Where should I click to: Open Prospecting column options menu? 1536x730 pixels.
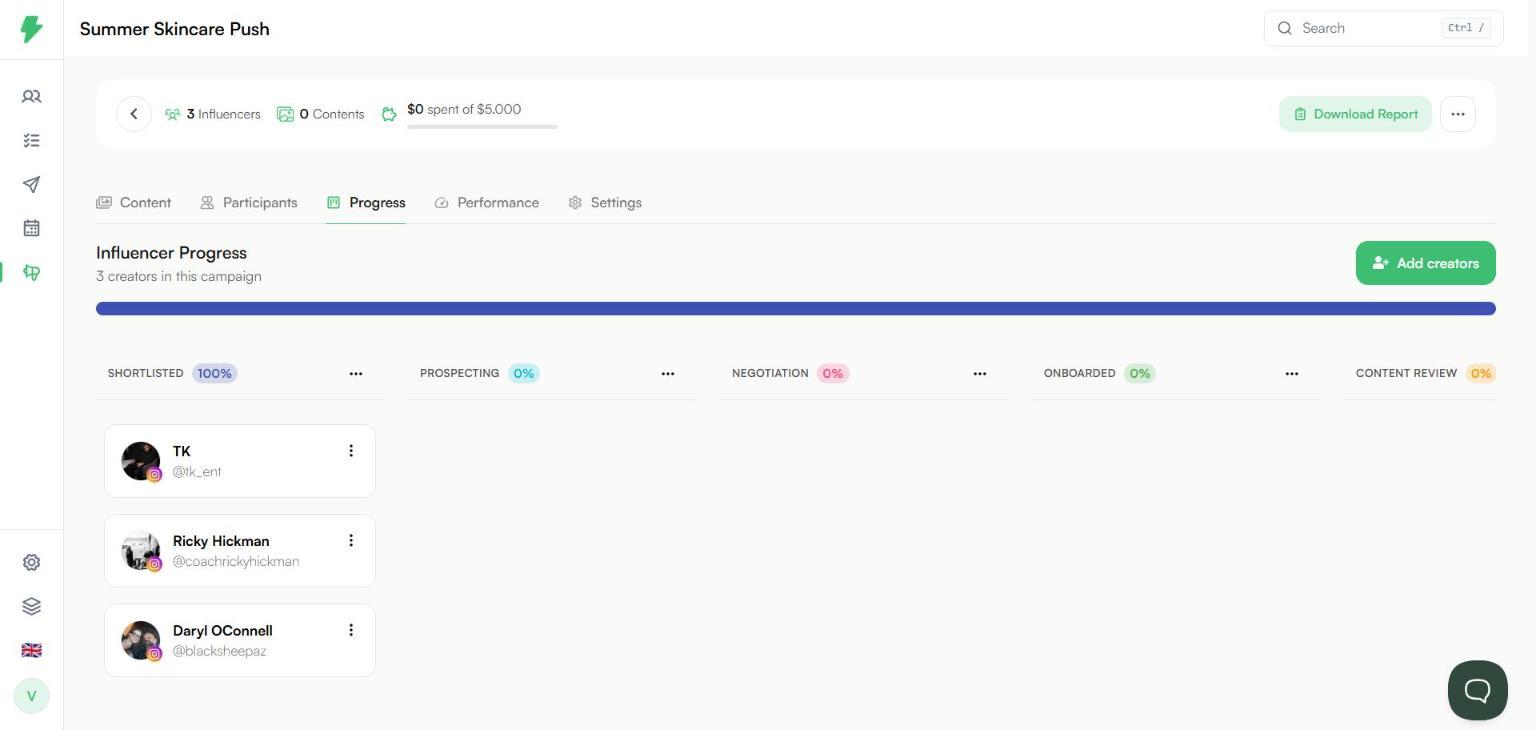[x=668, y=374]
